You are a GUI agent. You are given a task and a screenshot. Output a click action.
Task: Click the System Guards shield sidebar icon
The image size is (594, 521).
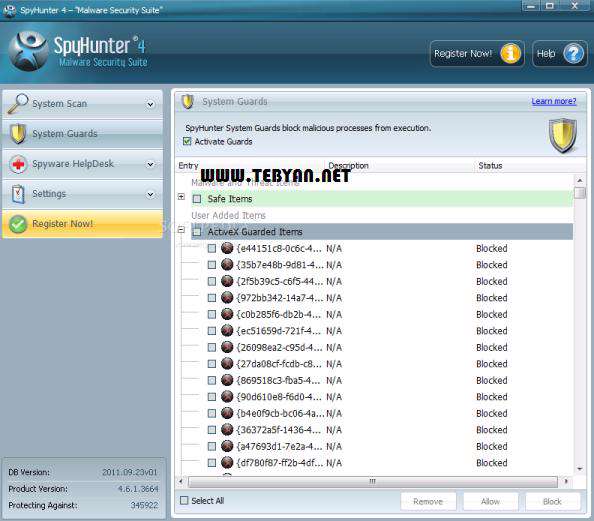(x=18, y=133)
